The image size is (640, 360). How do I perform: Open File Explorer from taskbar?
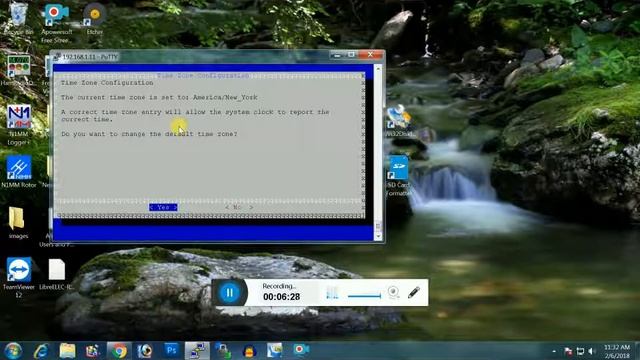tap(67, 351)
